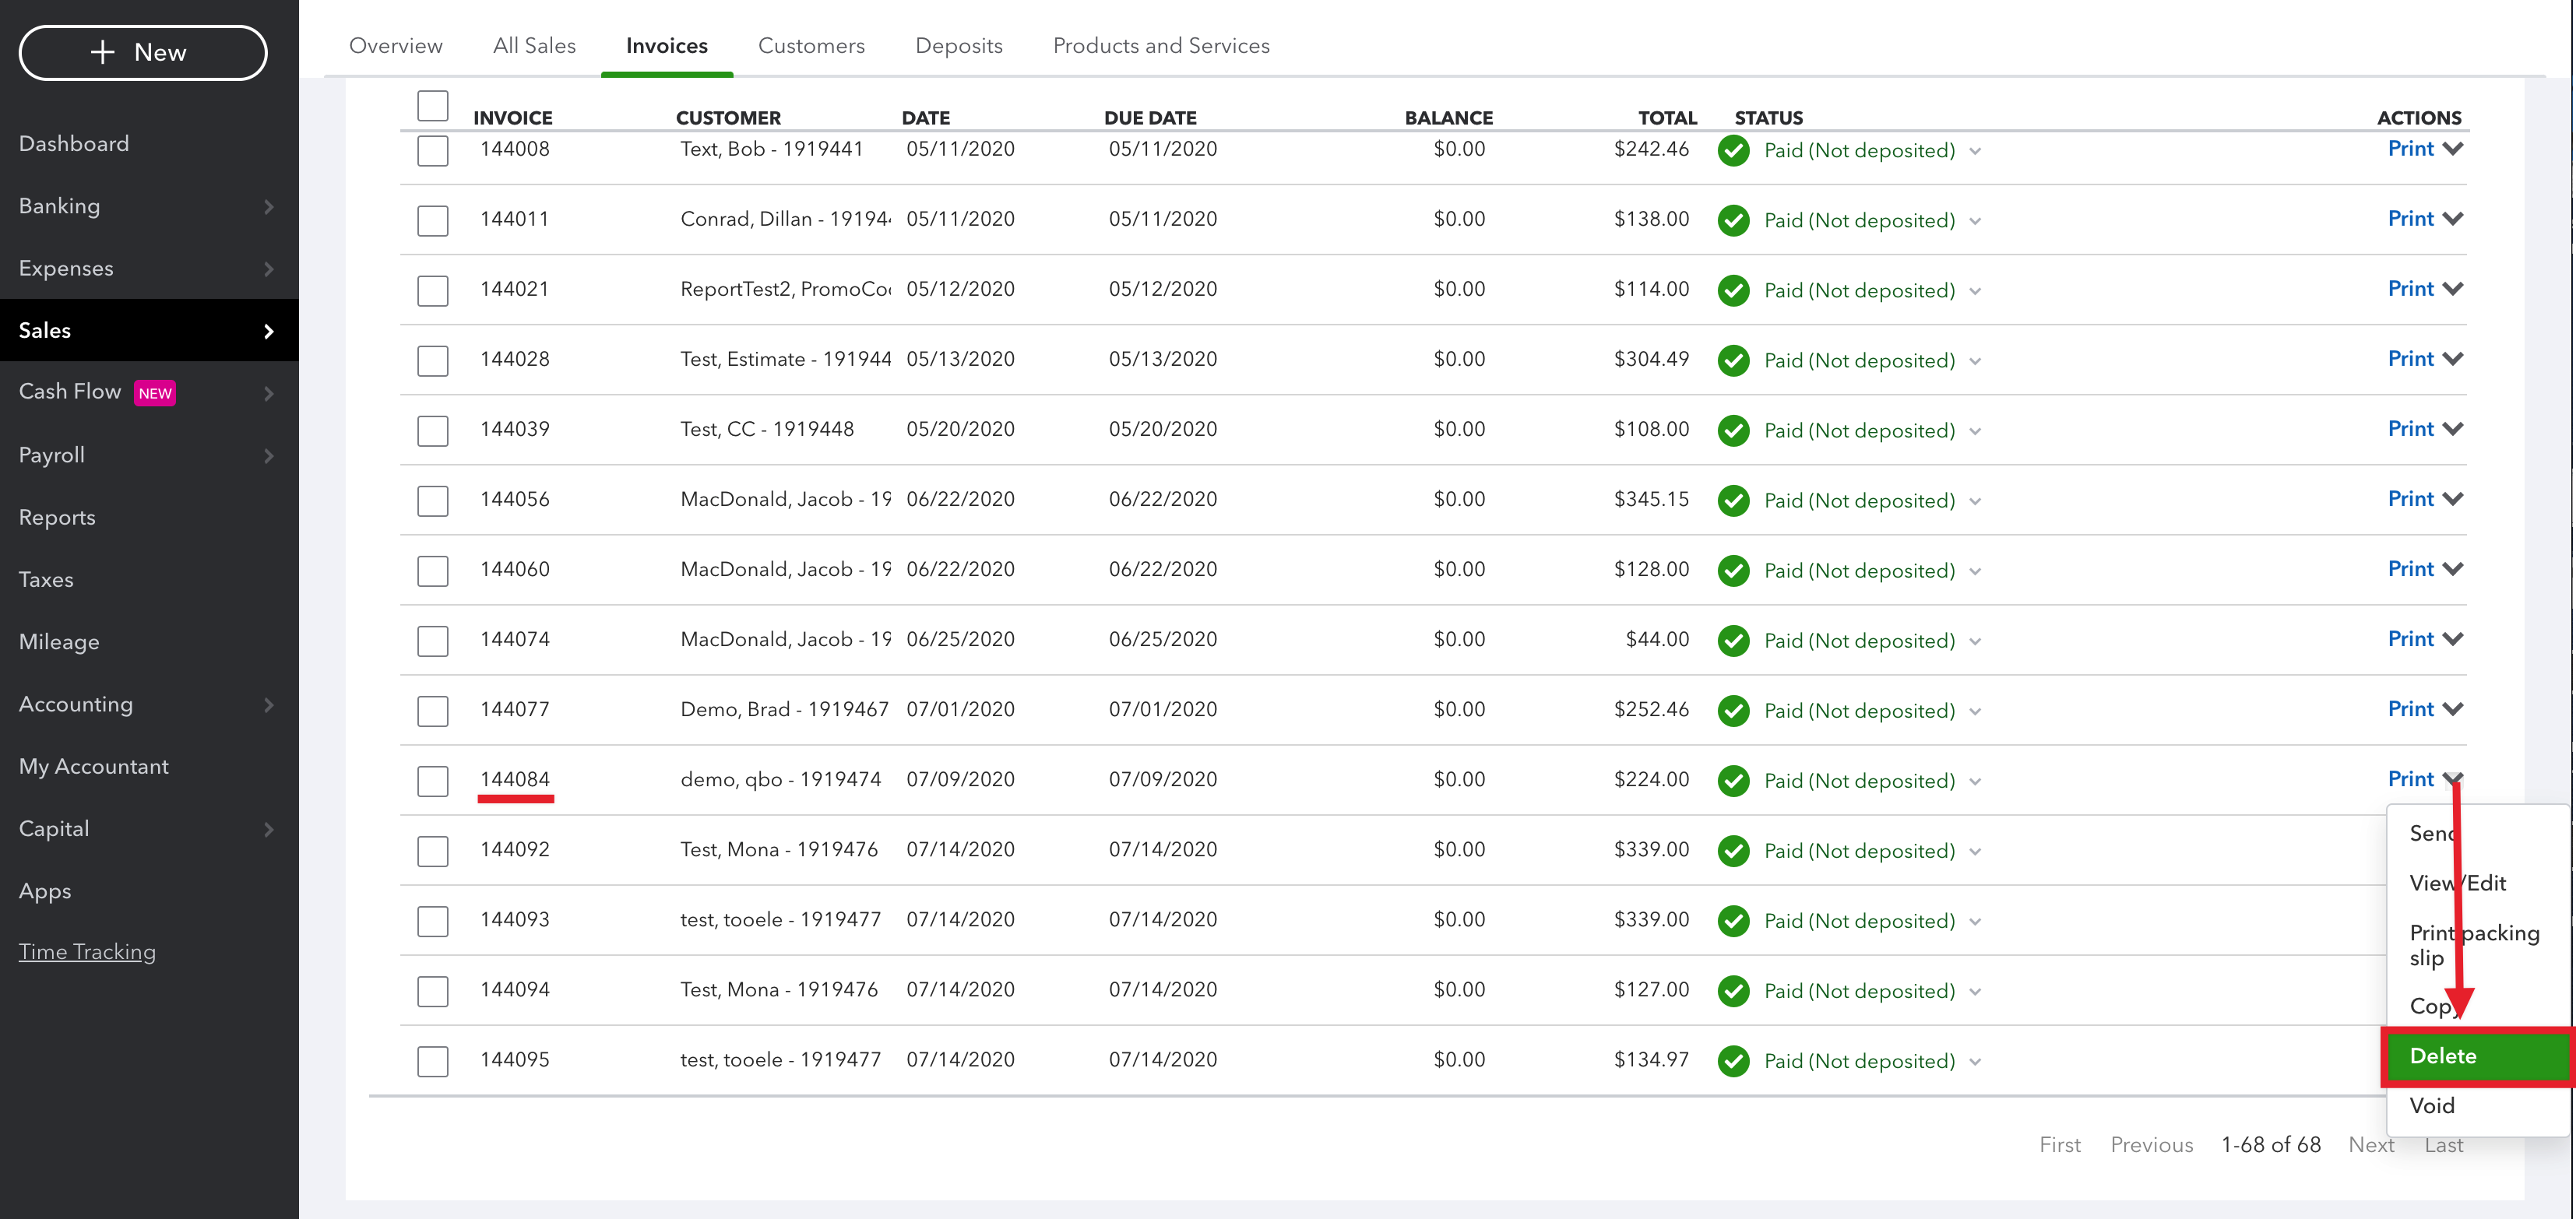Click the Sales sidebar arrow icon

tap(268, 331)
